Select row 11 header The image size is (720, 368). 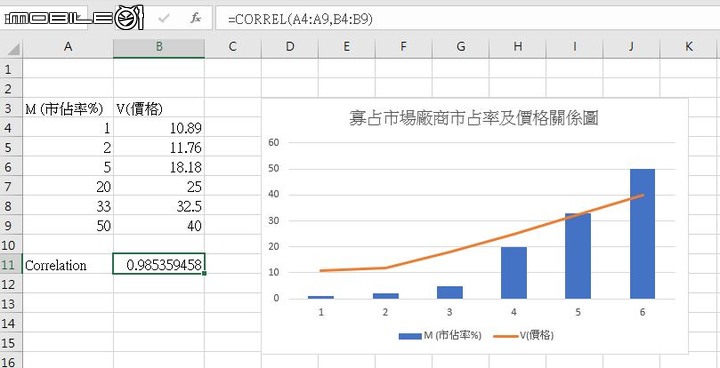point(11,265)
